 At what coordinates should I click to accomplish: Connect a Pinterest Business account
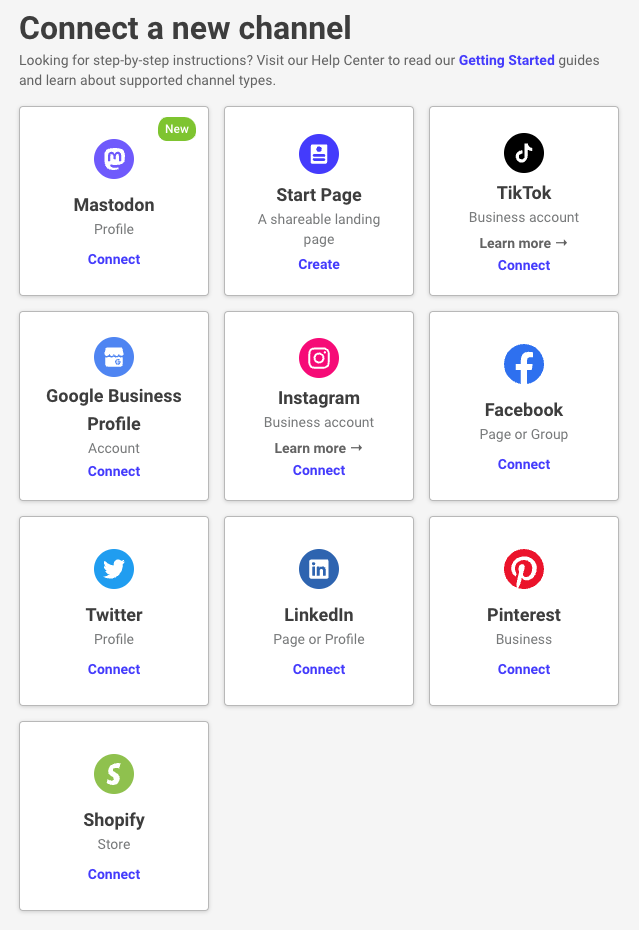coord(524,669)
